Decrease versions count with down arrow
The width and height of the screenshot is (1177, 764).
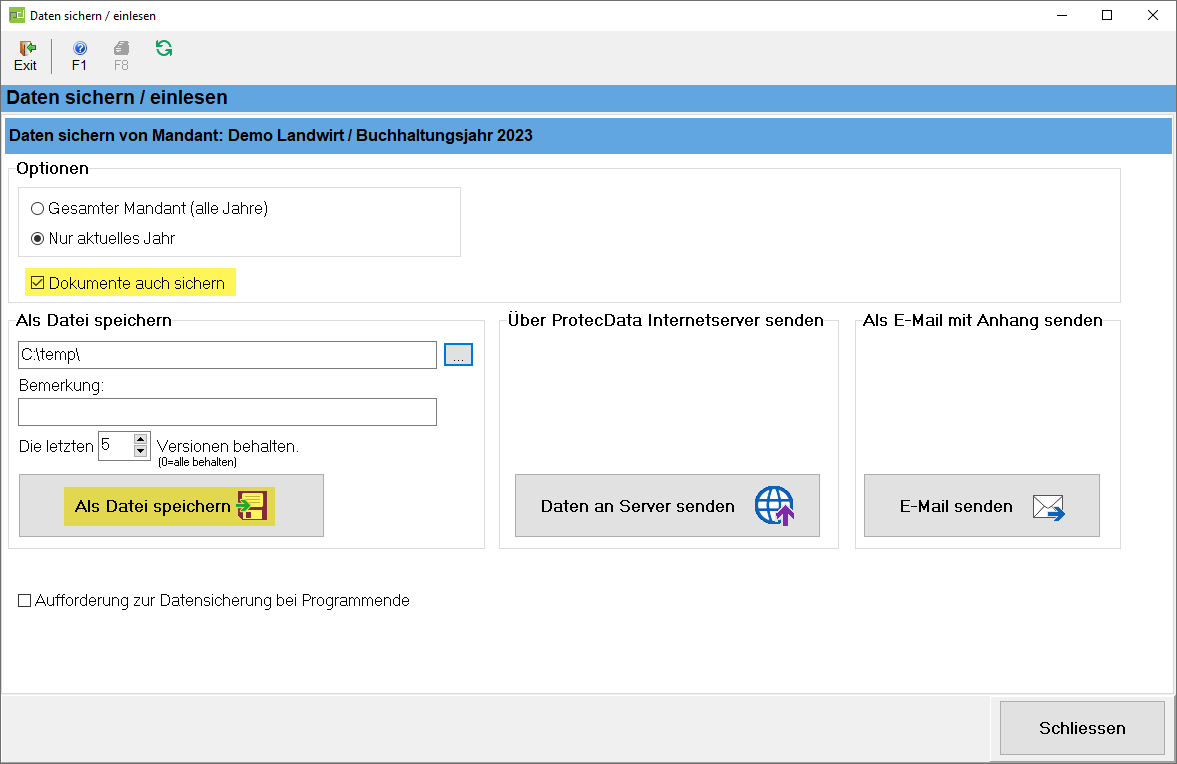pos(140,452)
